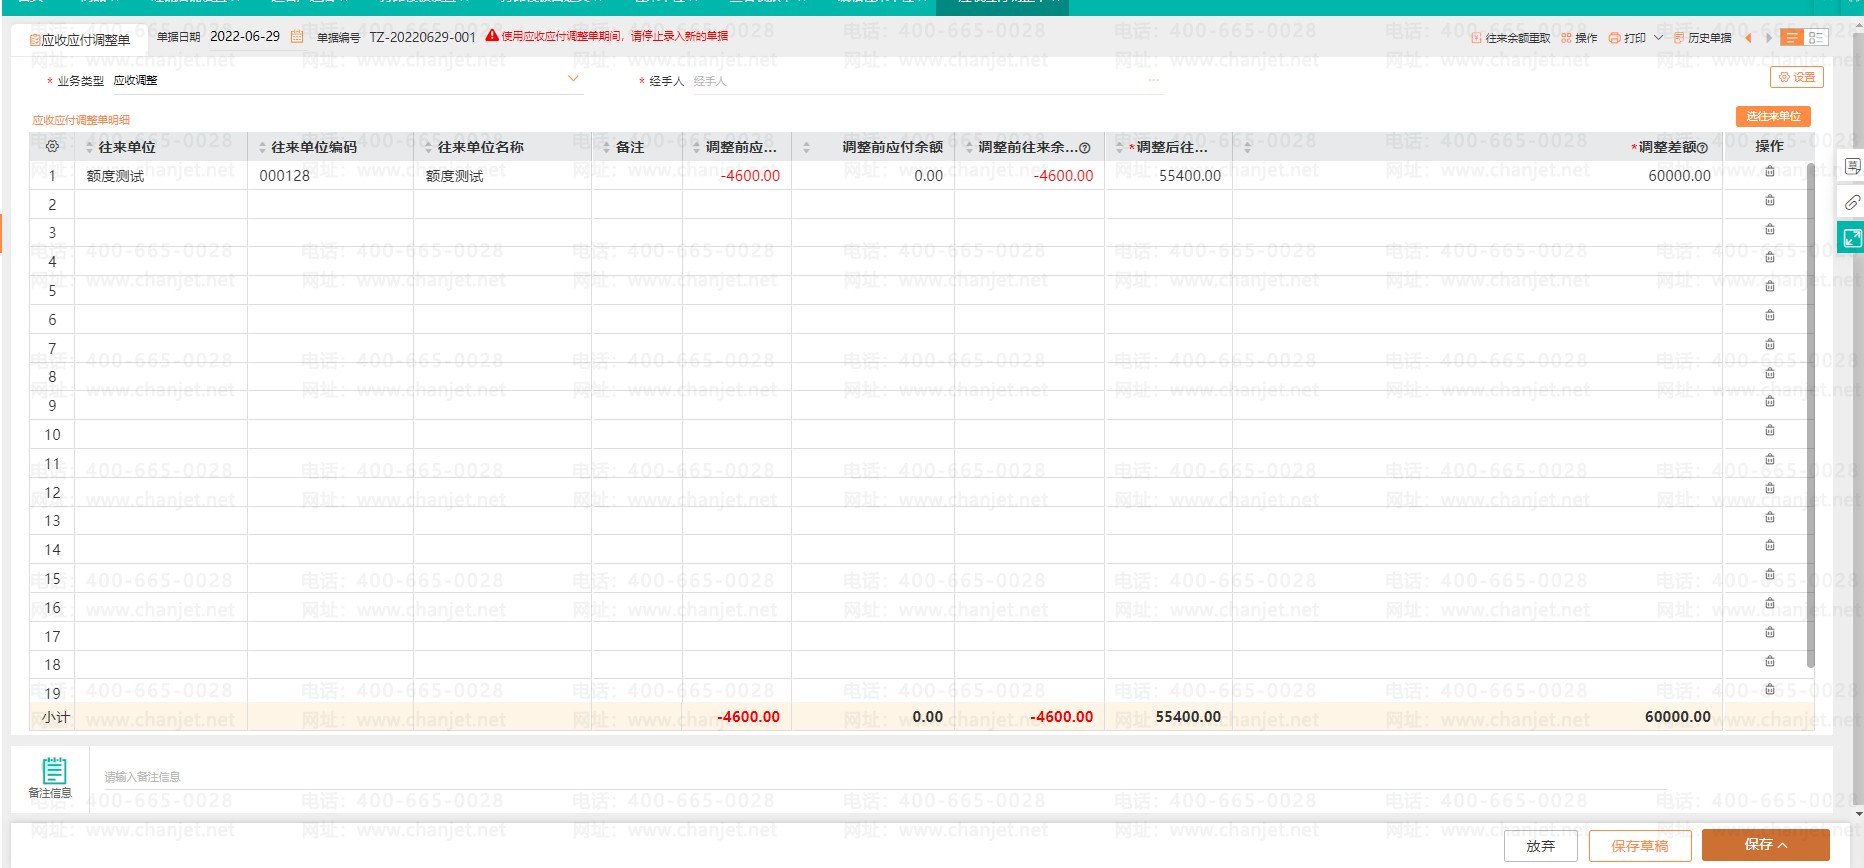
Task: Delete row 8 with trash icon
Action: pos(1770,373)
